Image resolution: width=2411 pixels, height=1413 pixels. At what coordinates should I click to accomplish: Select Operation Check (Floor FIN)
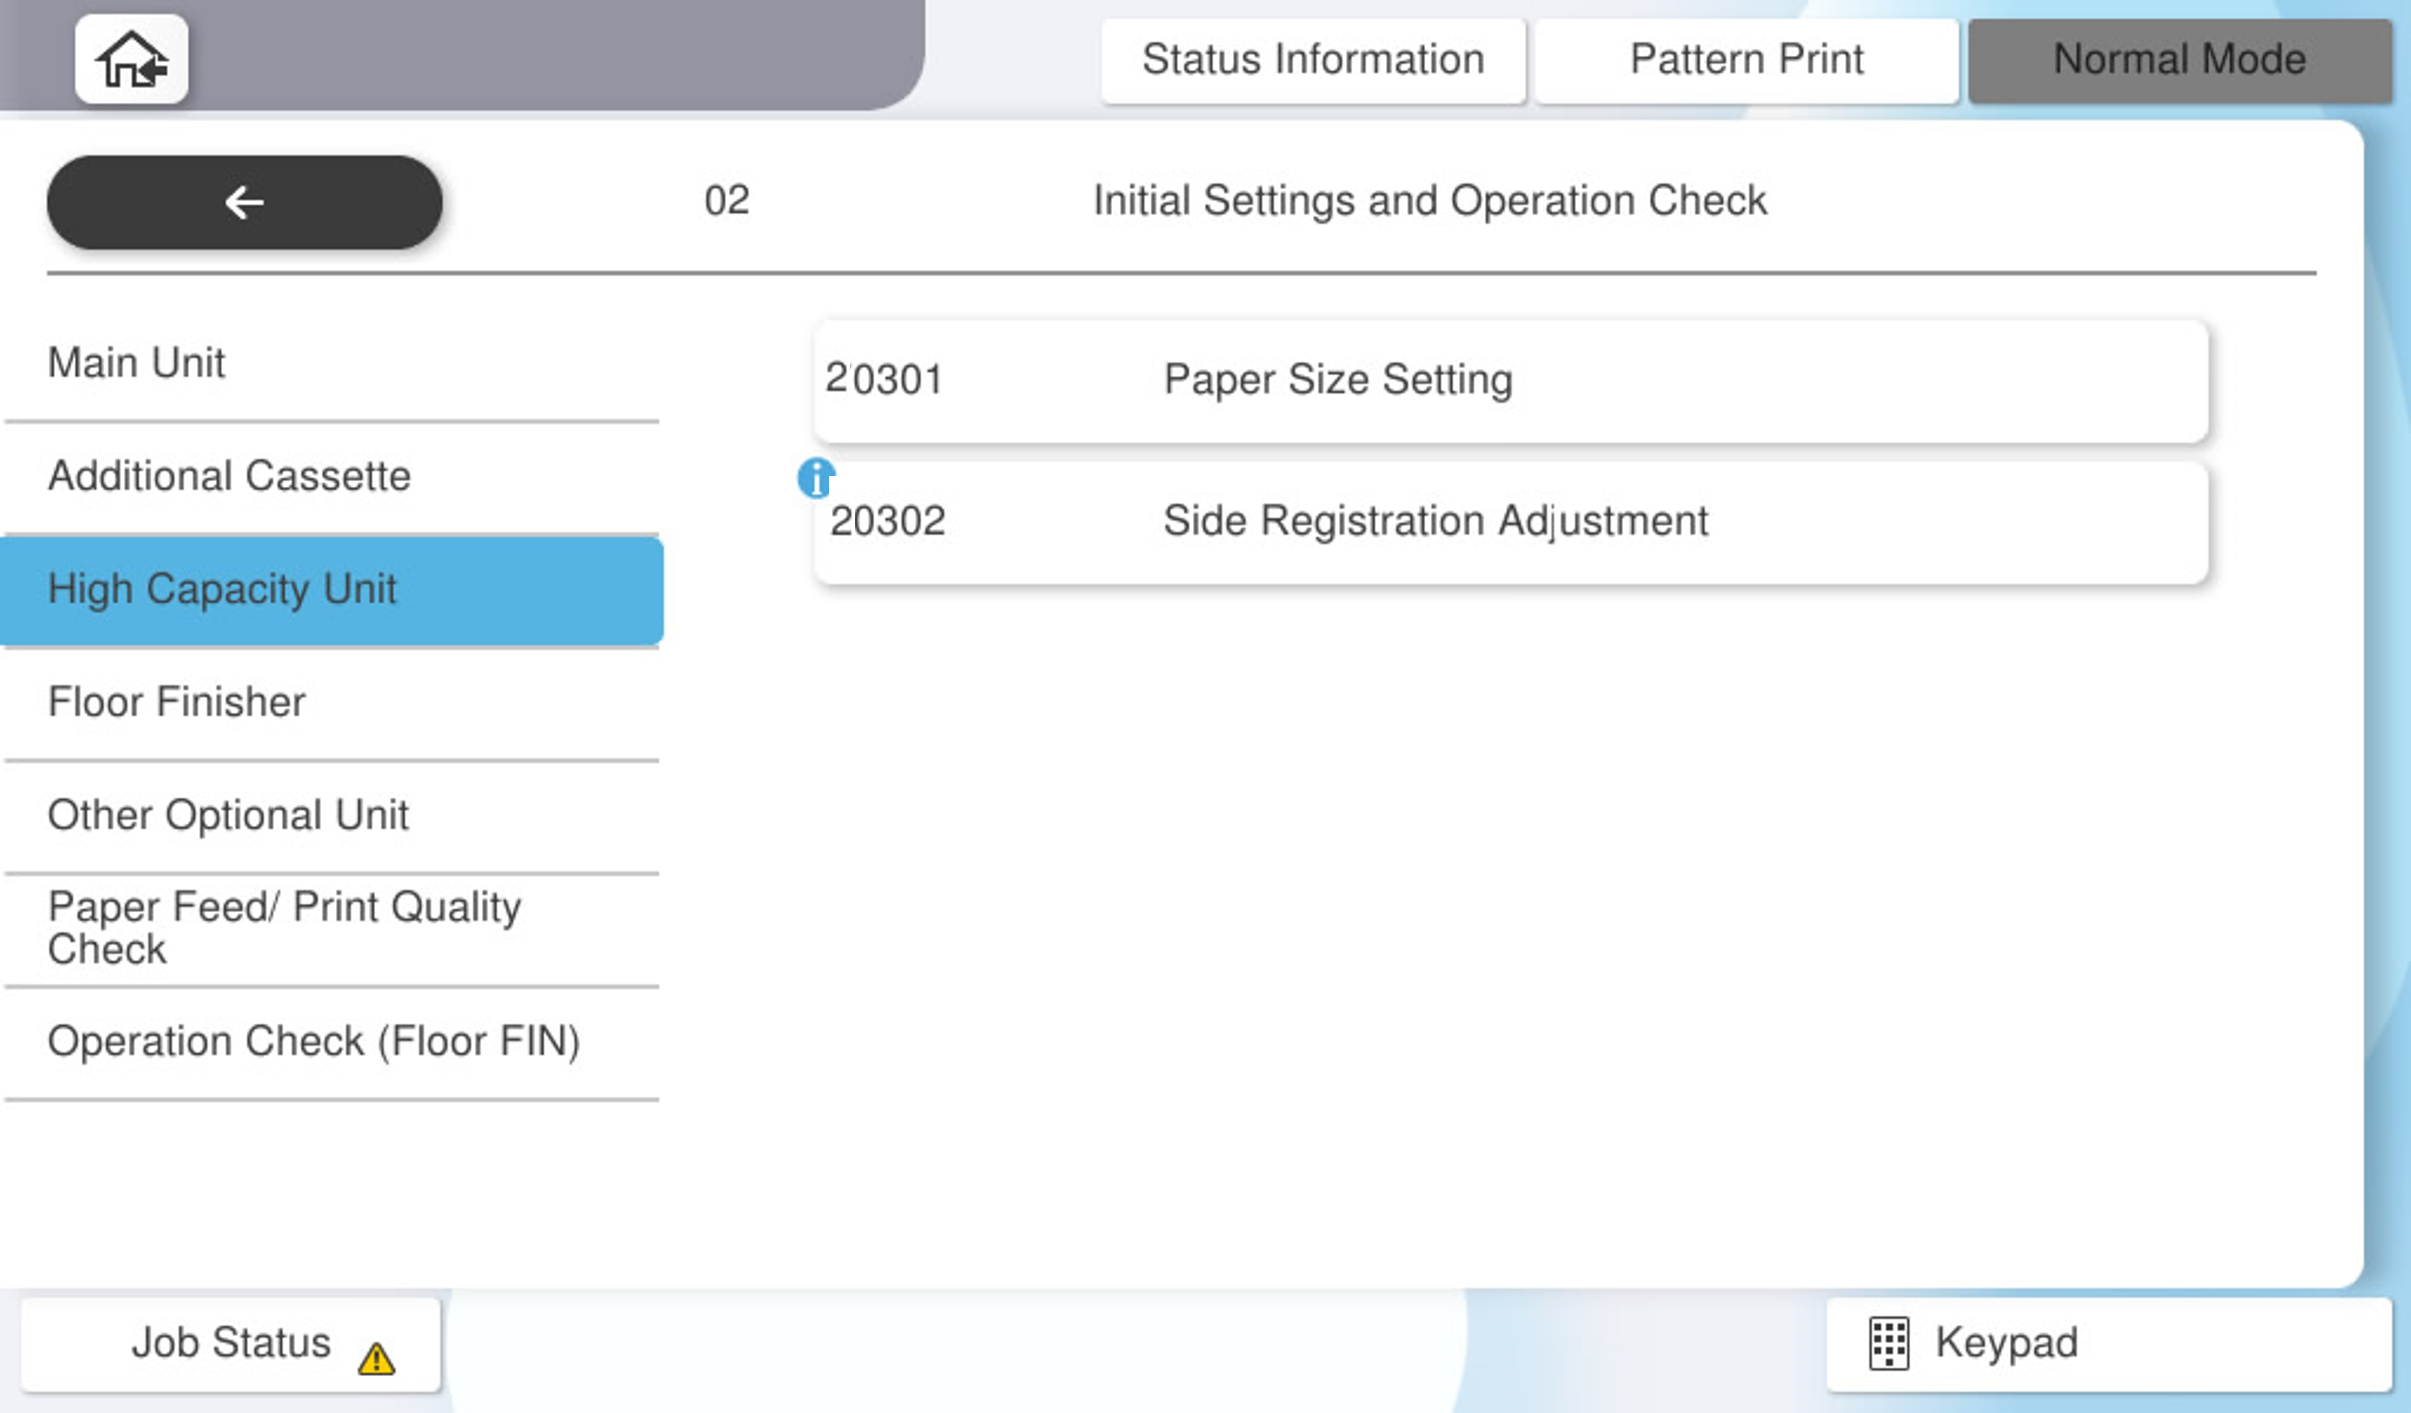pyautogui.click(x=330, y=1041)
